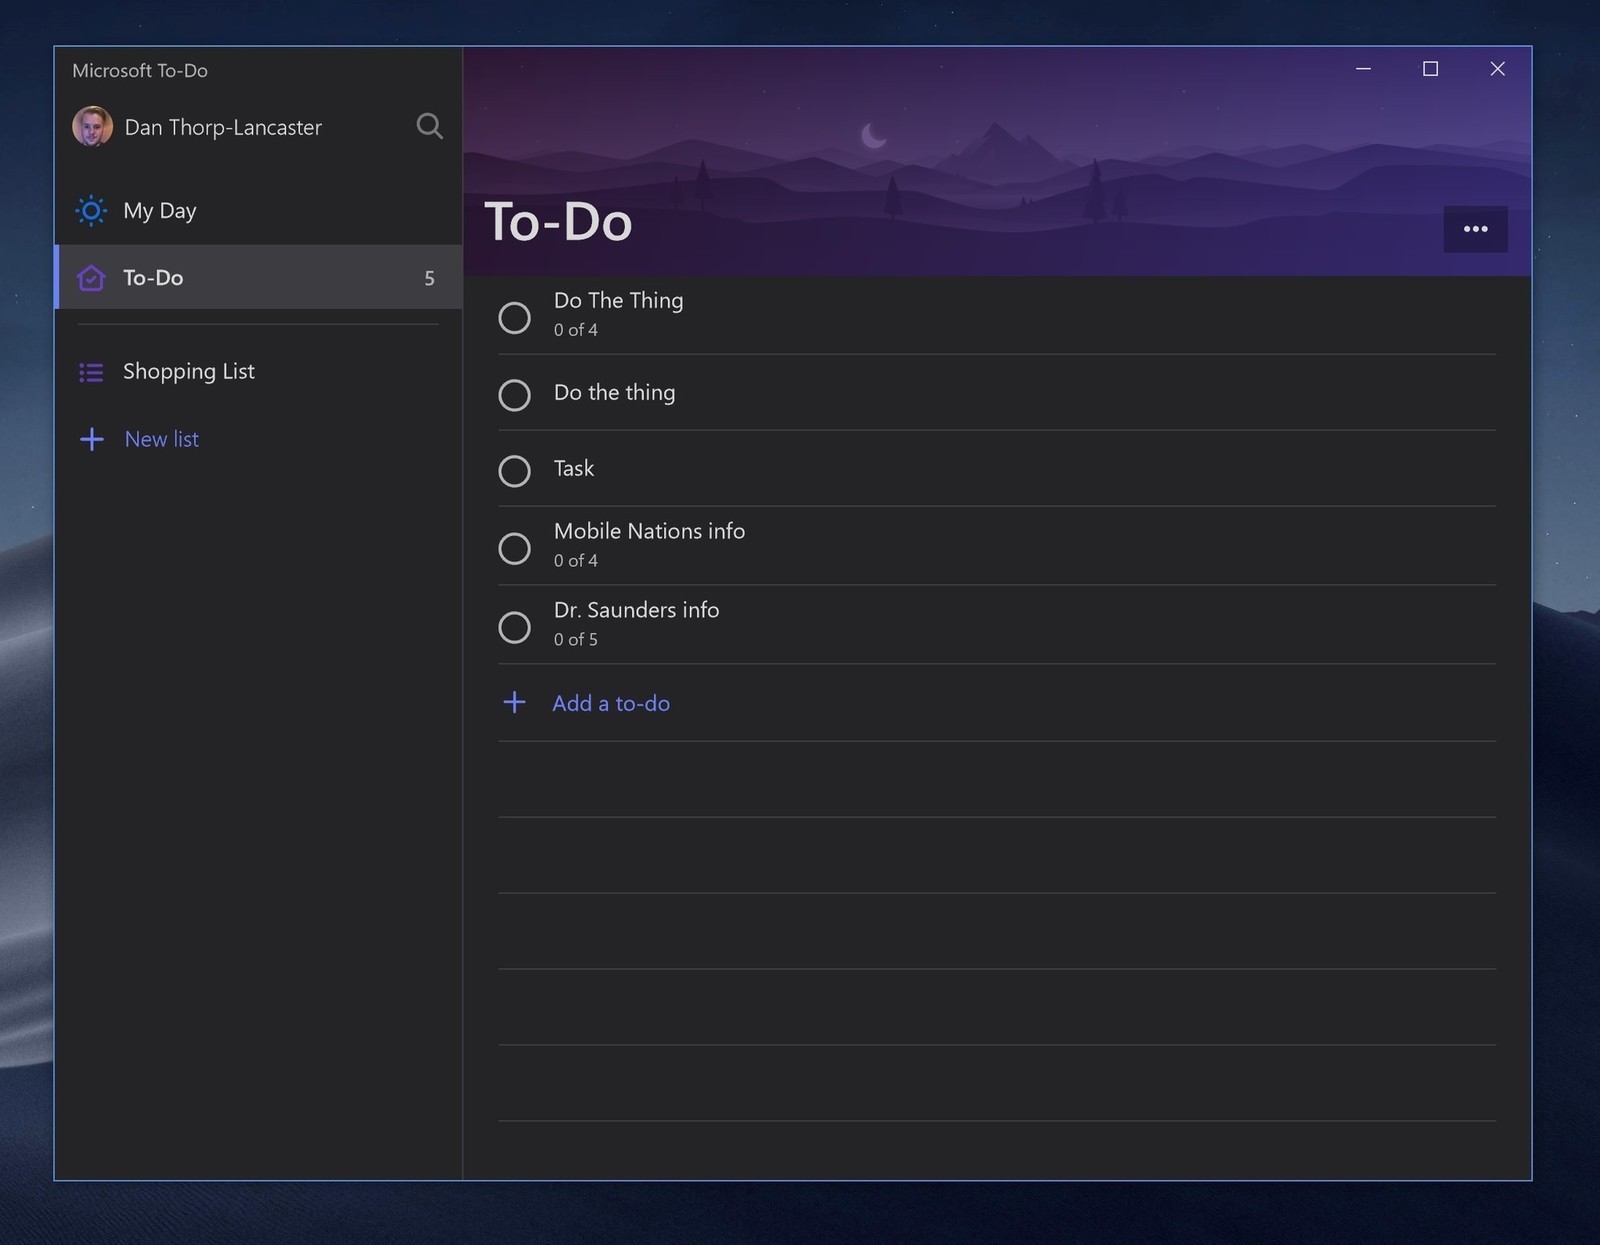Complete the "Do the thing" task circle
The image size is (1600, 1245).
tap(514, 394)
